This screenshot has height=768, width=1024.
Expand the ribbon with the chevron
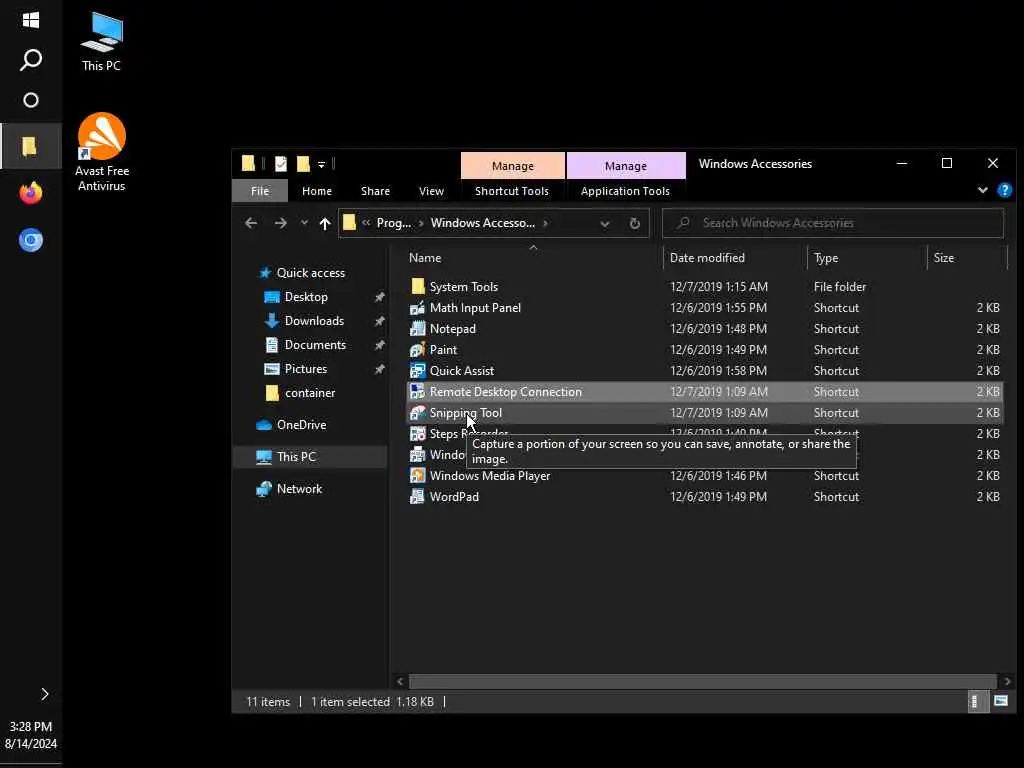[x=983, y=190]
